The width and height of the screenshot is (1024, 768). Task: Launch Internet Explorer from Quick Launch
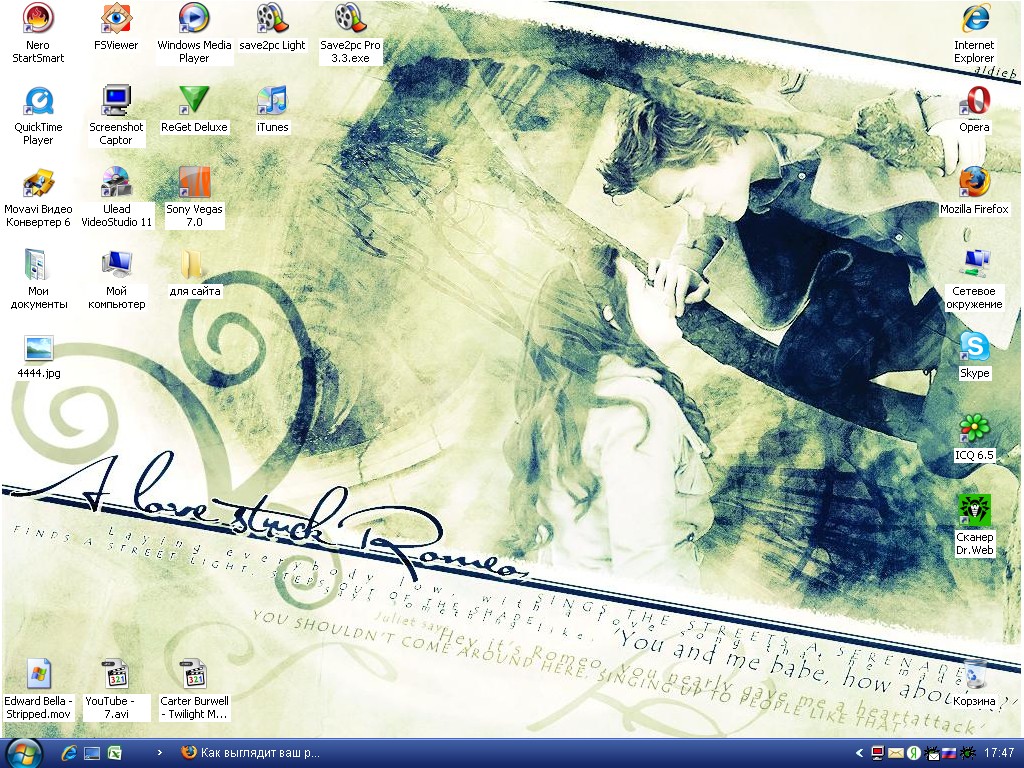69,753
